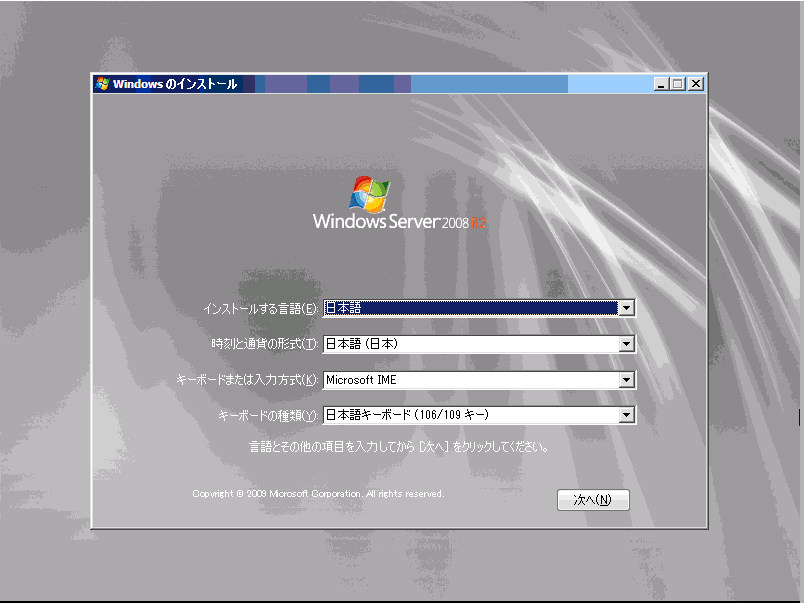Click the instruction text about clicking 次へ
This screenshot has height=603, width=804.
(399, 447)
